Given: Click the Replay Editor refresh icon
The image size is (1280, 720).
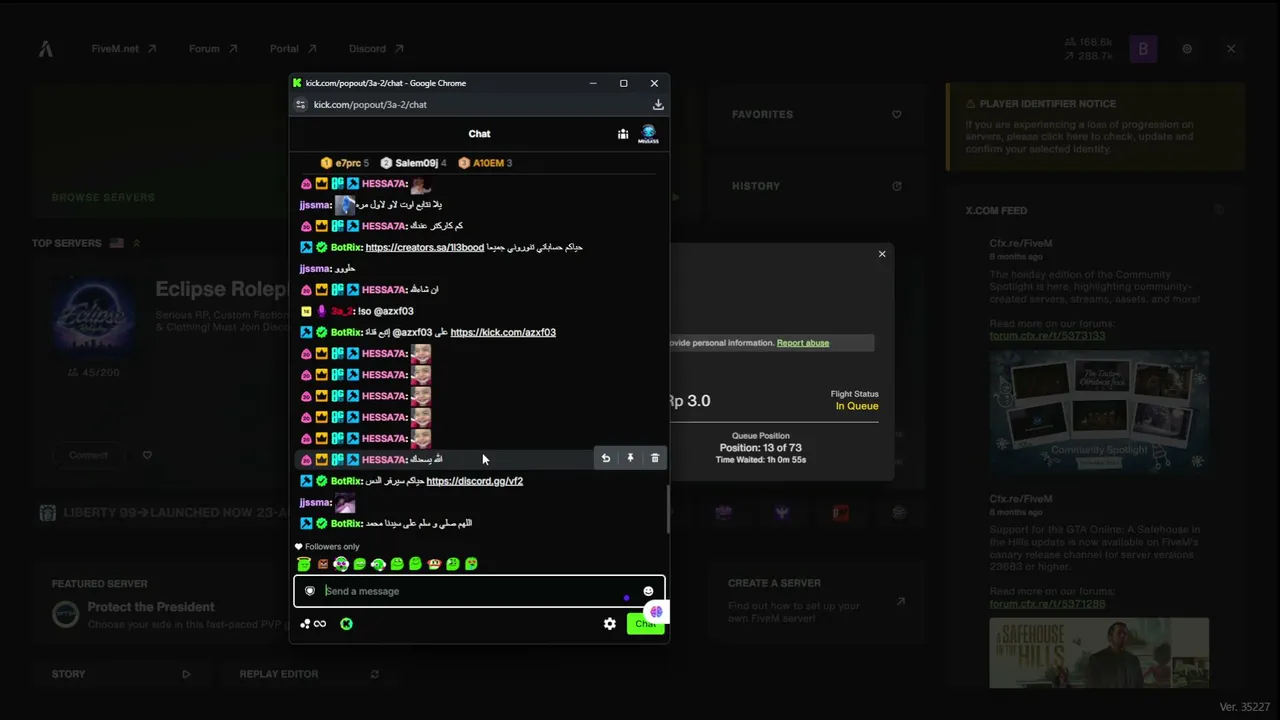Looking at the screenshot, I should [375, 674].
